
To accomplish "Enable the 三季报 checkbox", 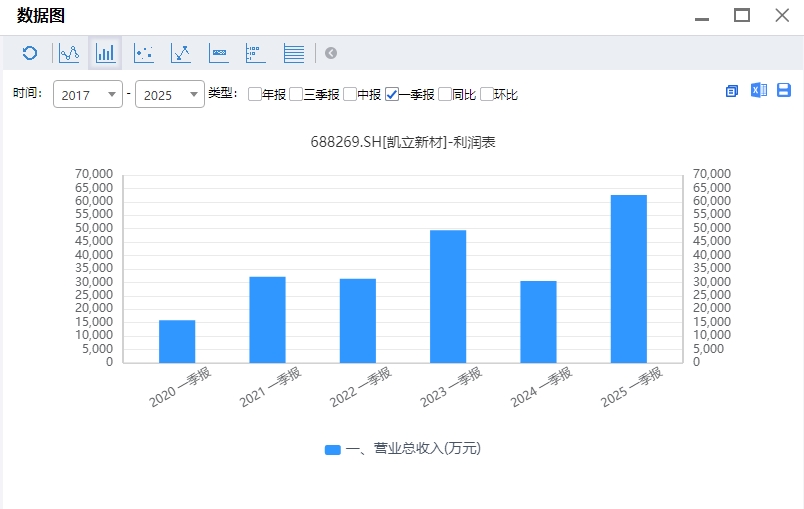I will coord(296,94).
